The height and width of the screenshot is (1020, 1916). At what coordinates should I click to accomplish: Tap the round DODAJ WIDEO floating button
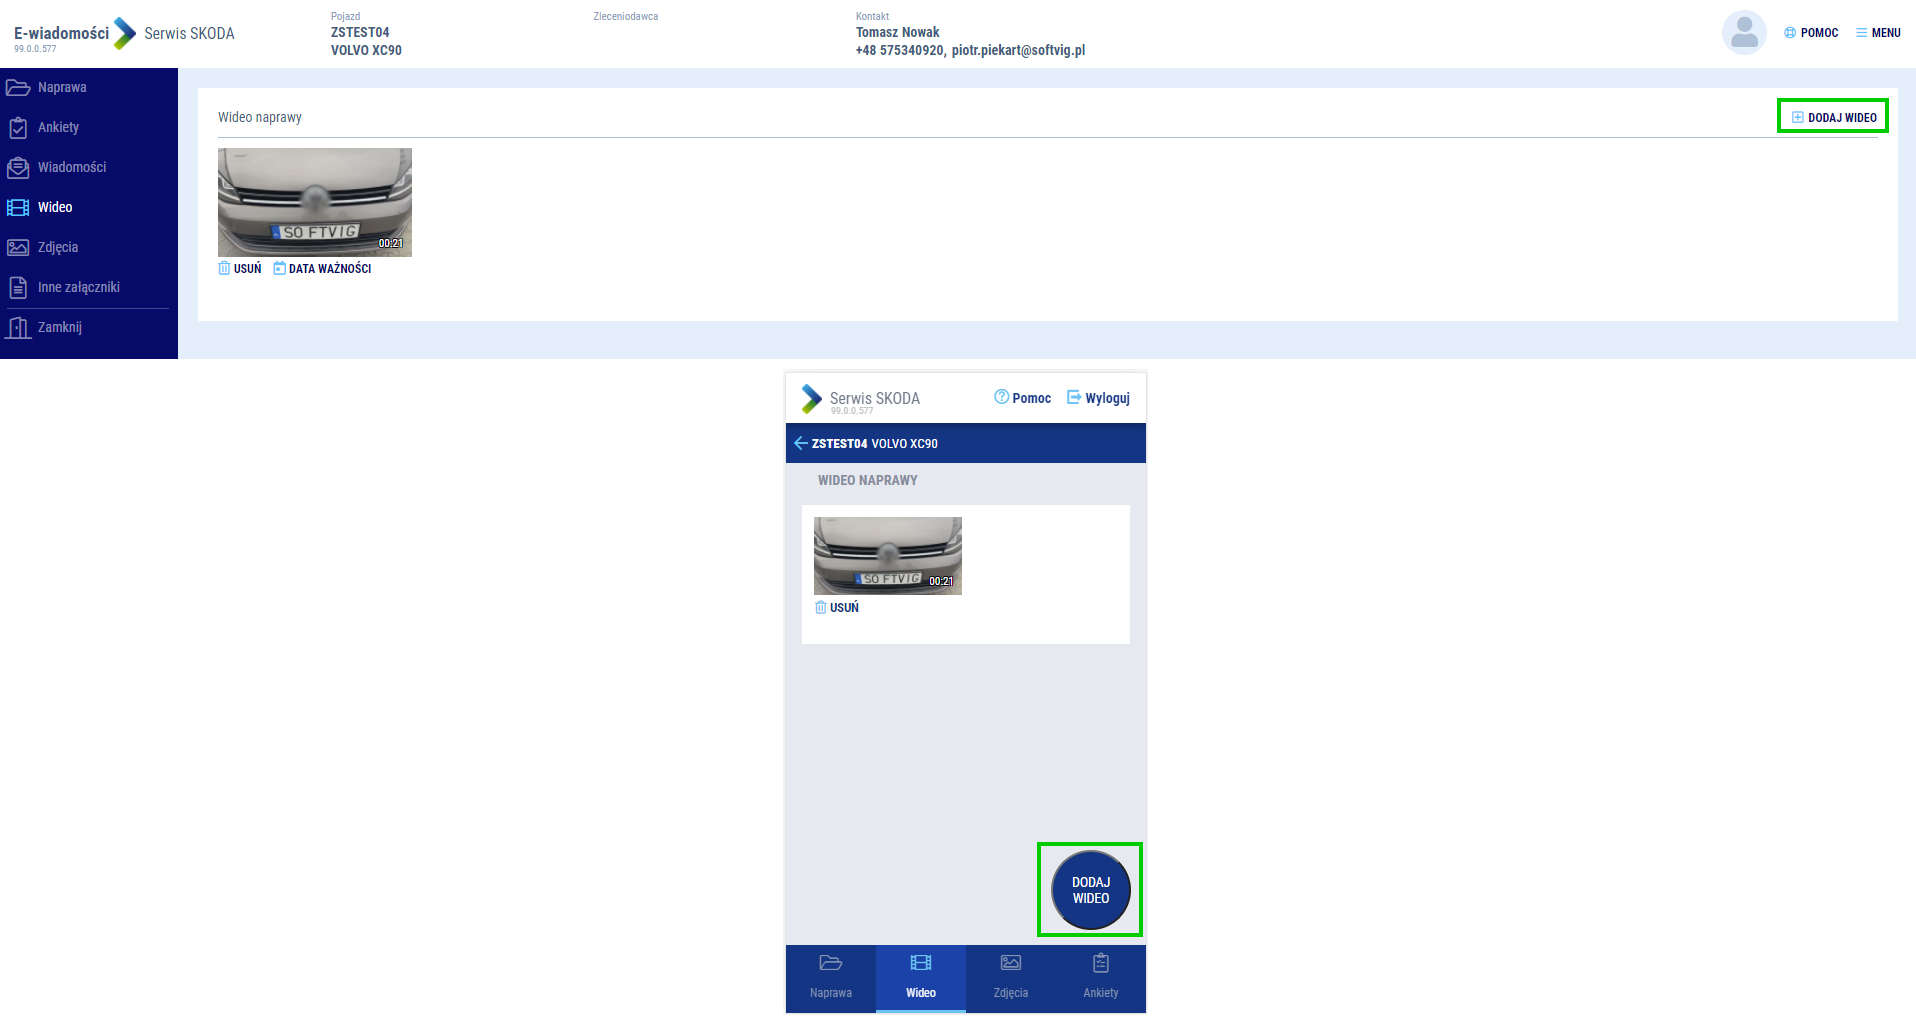[1090, 890]
